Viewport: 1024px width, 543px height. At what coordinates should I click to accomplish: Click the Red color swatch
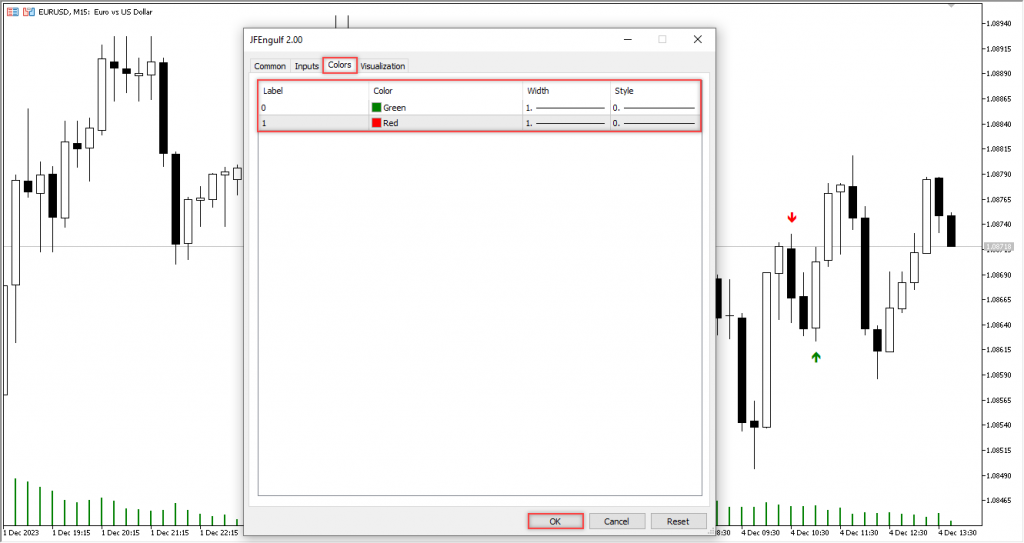pyautogui.click(x=377, y=123)
